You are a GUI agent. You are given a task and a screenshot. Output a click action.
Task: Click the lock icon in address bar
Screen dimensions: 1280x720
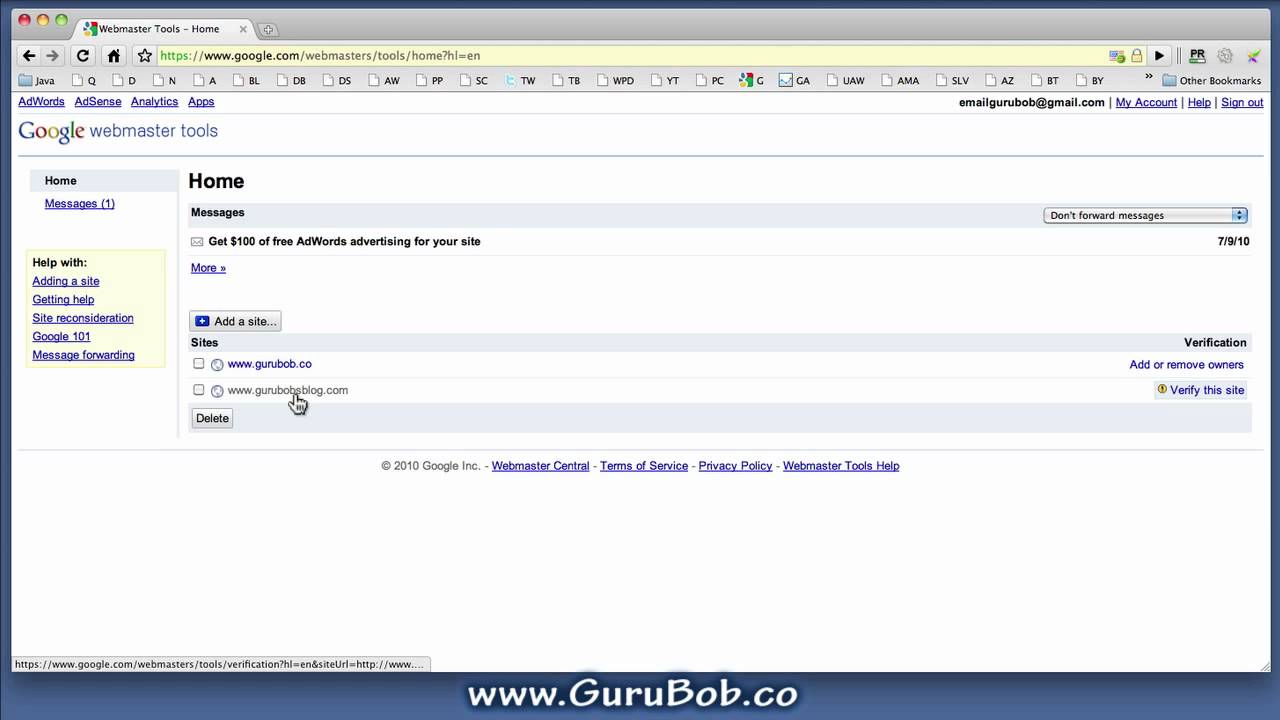coord(1136,56)
